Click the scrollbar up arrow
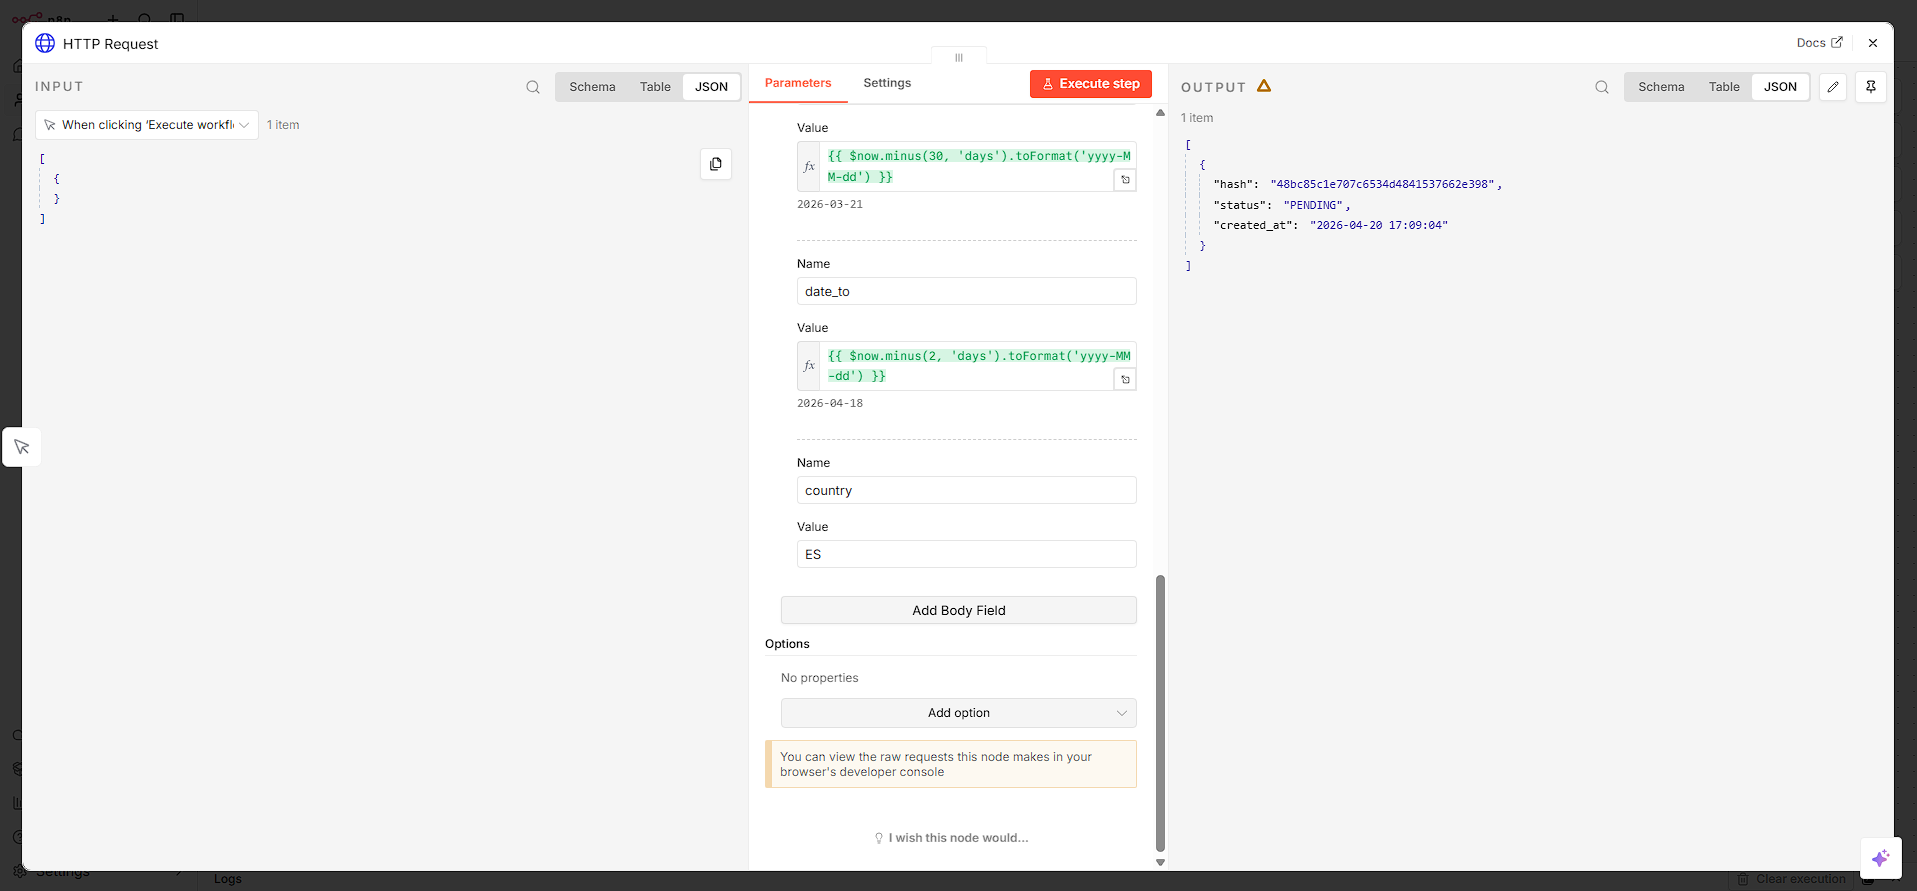1917x891 pixels. click(1160, 113)
